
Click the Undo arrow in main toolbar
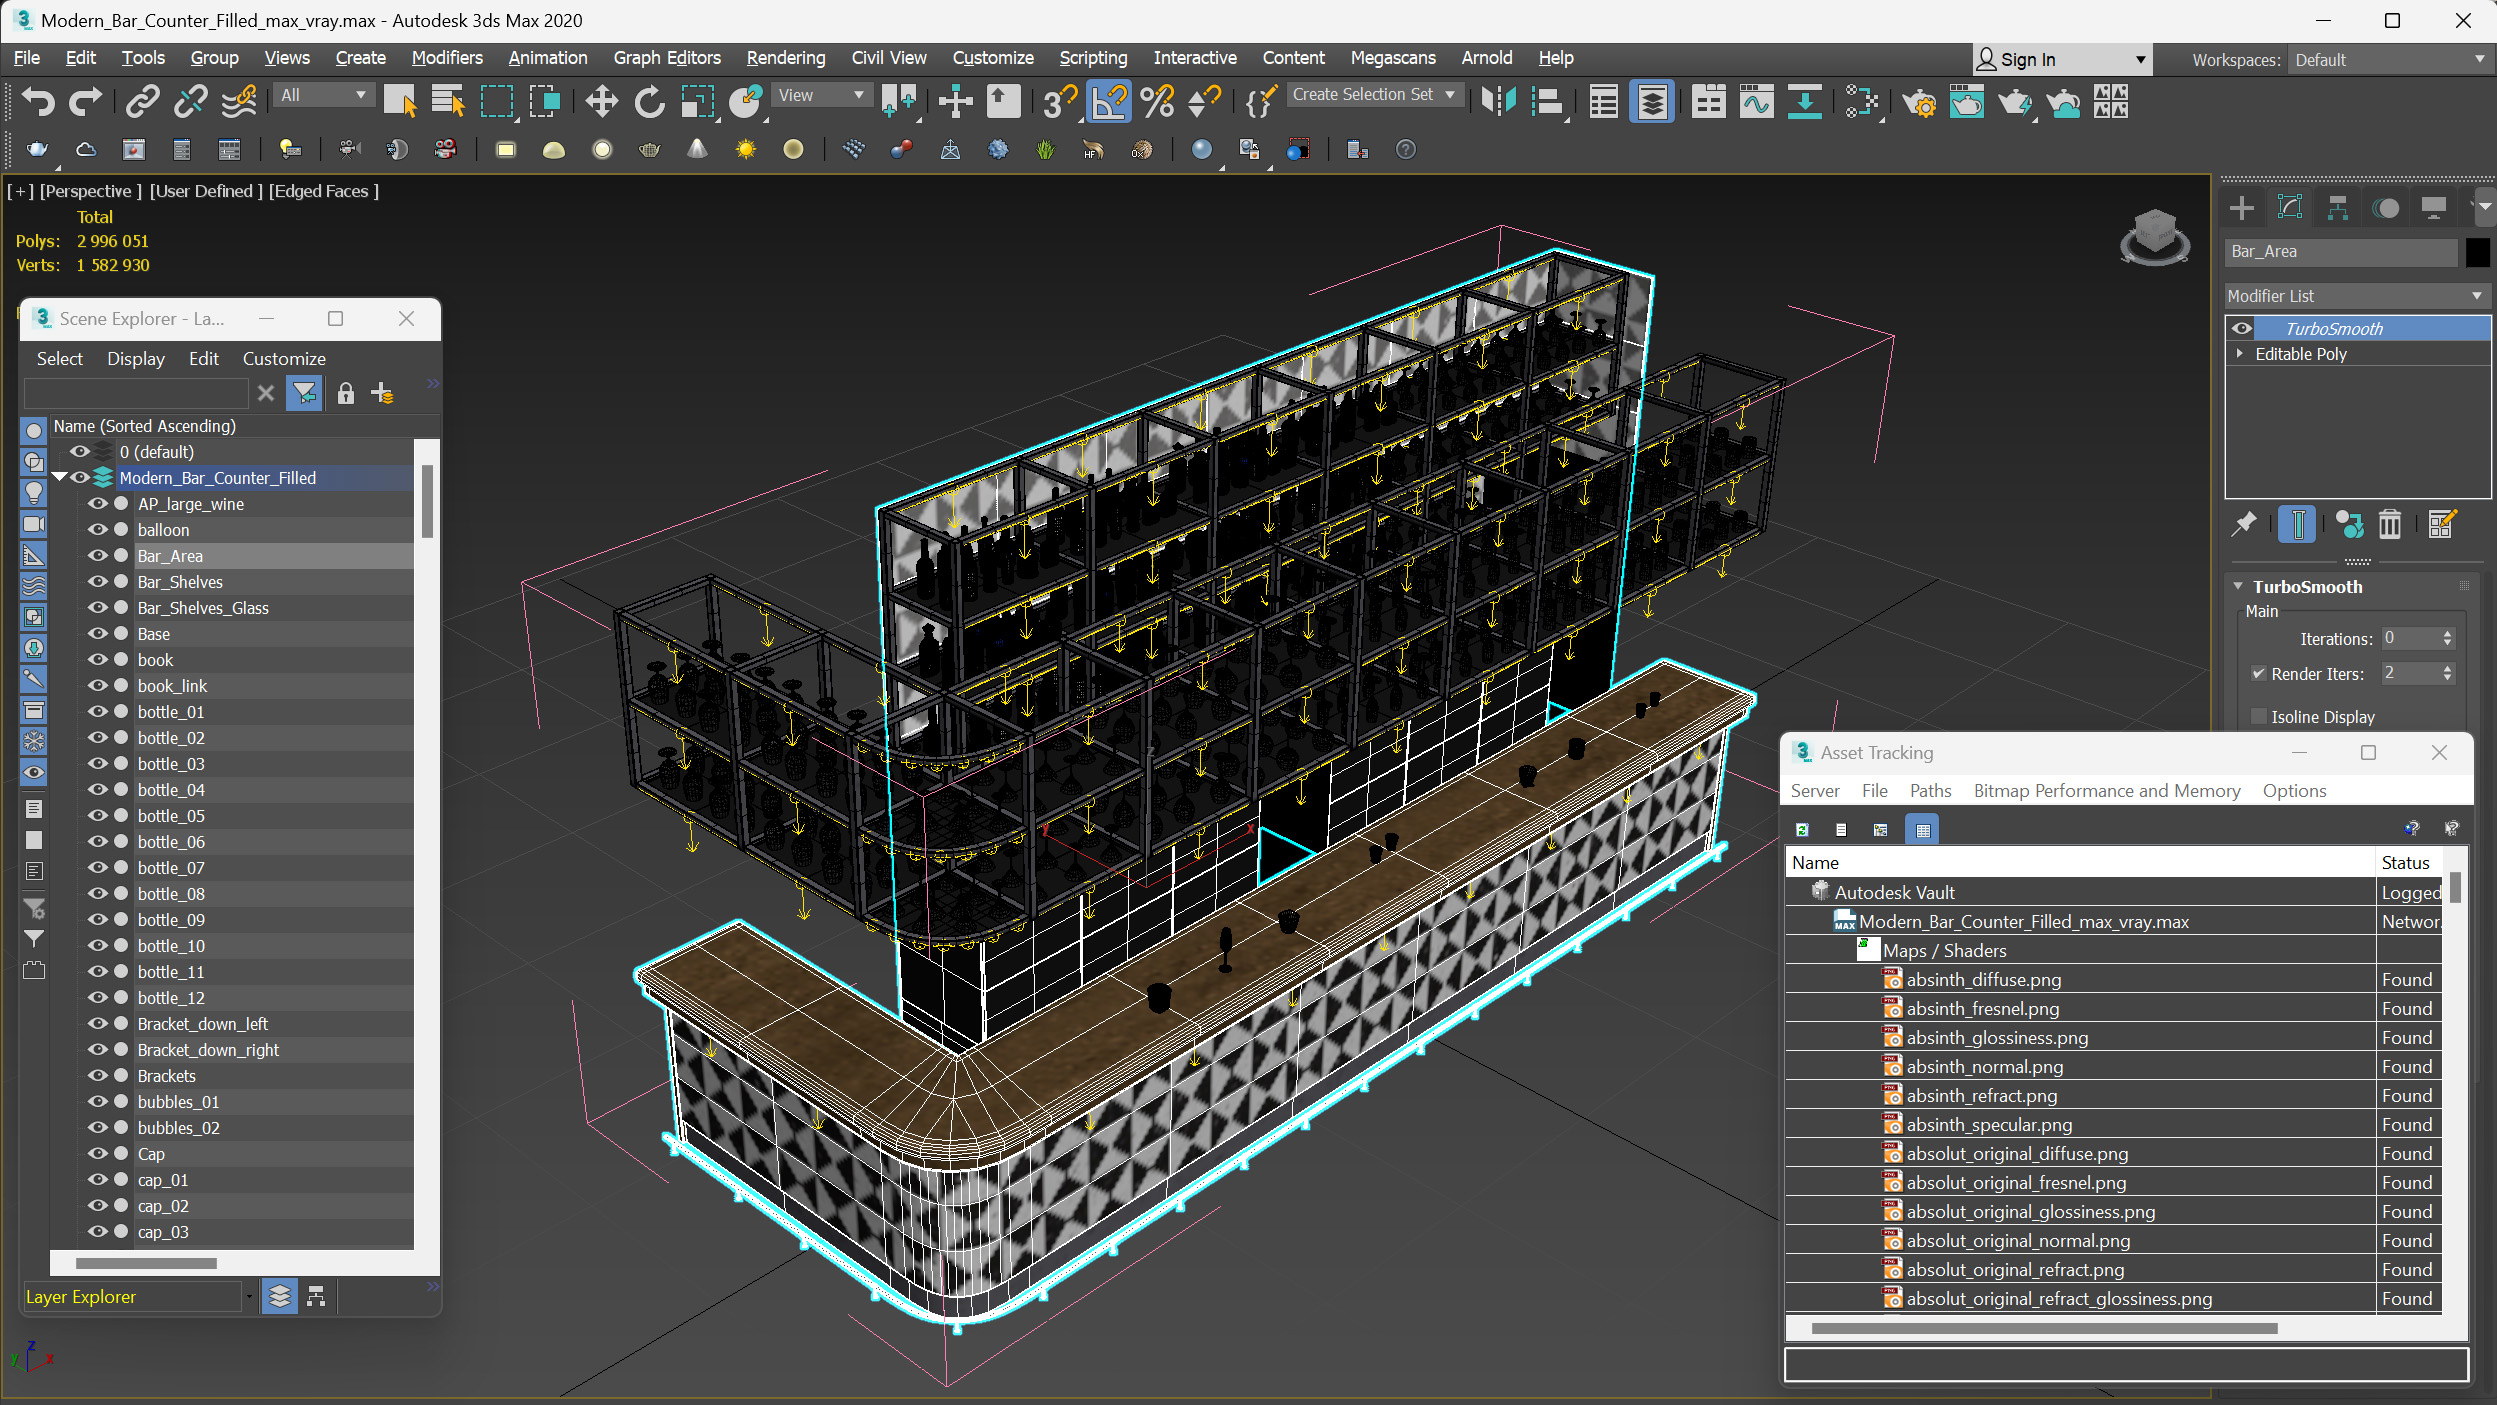point(39,101)
